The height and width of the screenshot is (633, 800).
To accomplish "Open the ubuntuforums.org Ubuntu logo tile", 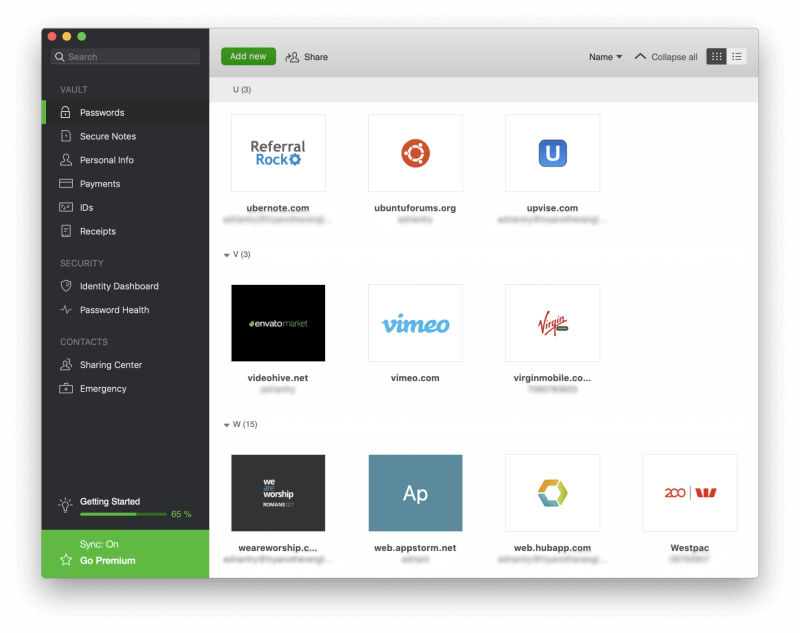I will [x=415, y=153].
